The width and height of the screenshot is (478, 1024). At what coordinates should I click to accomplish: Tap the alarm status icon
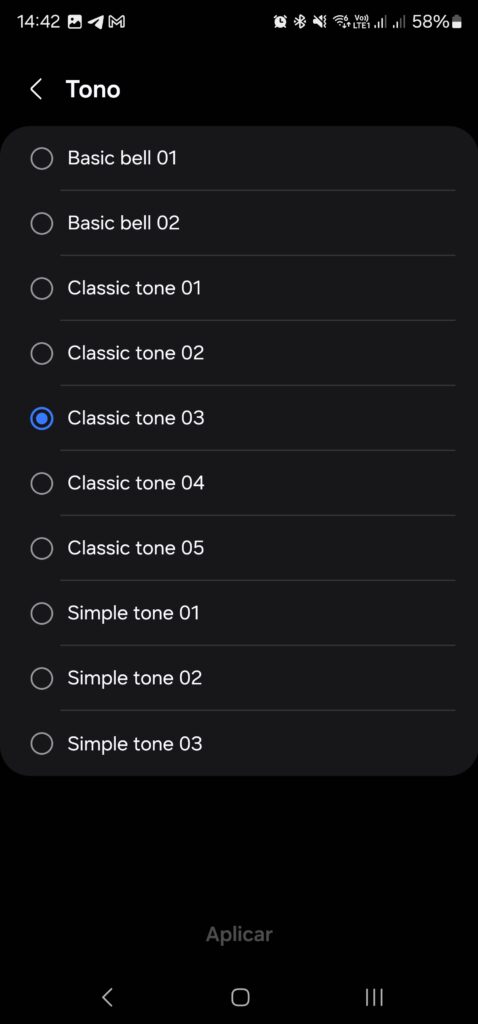[x=280, y=22]
